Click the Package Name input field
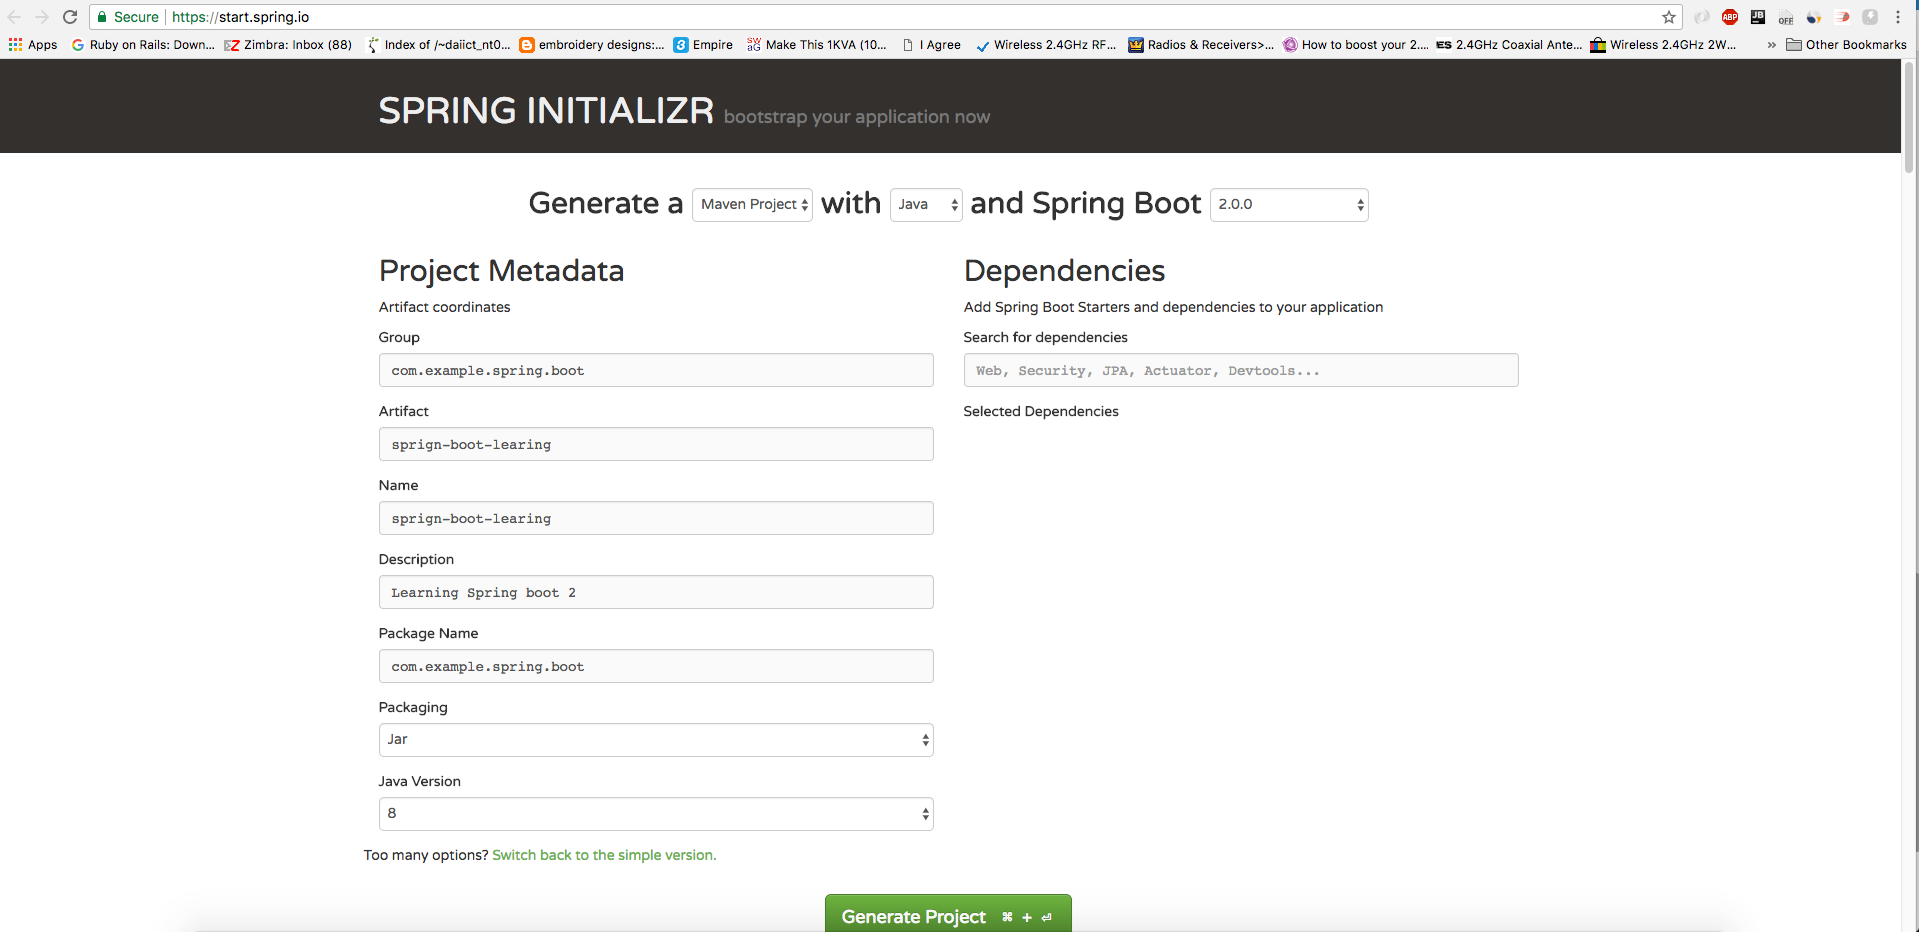Image resolution: width=1919 pixels, height=932 pixels. [x=656, y=666]
